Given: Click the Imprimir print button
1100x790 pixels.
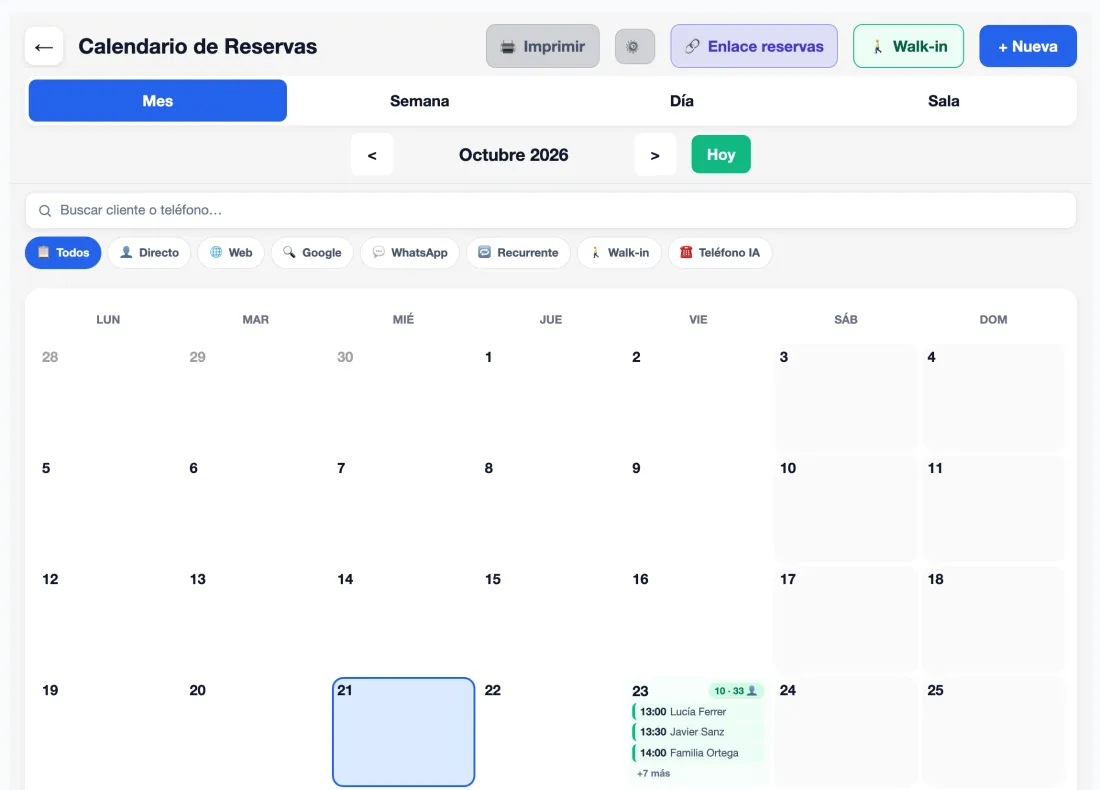Looking at the screenshot, I should (542, 46).
